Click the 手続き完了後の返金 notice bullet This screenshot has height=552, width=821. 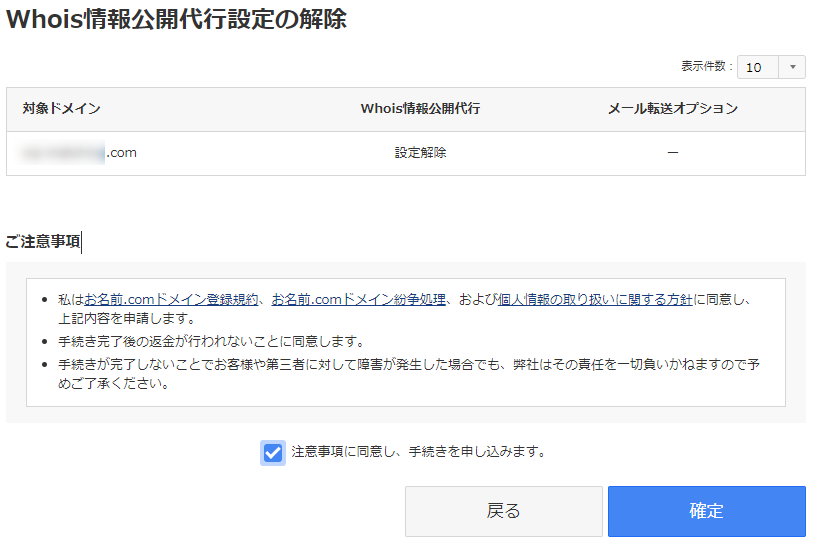[211, 341]
